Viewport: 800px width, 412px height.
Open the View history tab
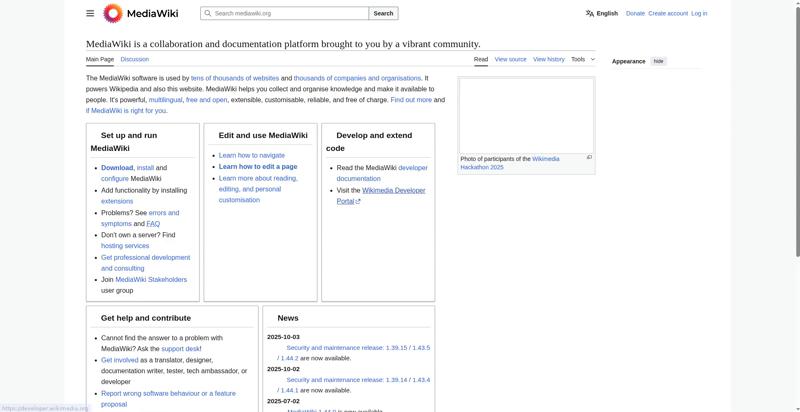pos(548,59)
